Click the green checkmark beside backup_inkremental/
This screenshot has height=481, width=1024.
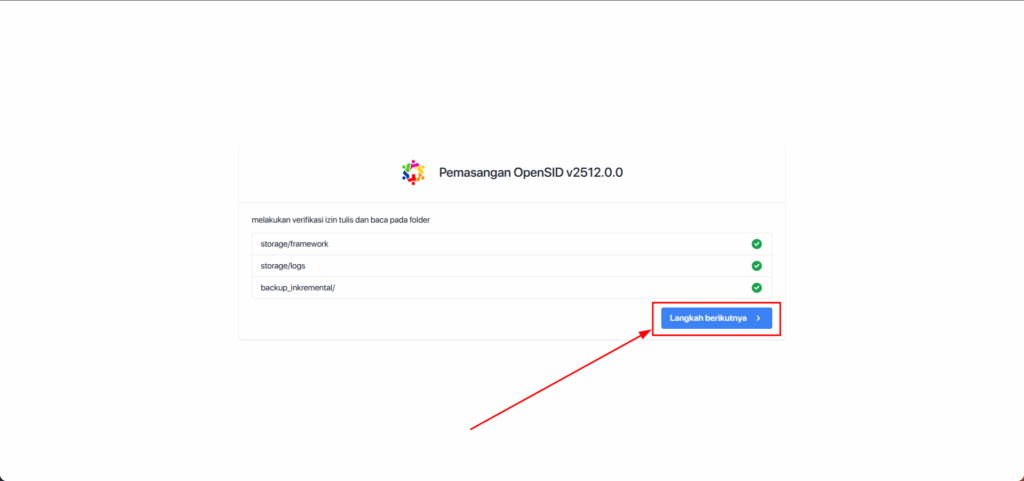756,288
